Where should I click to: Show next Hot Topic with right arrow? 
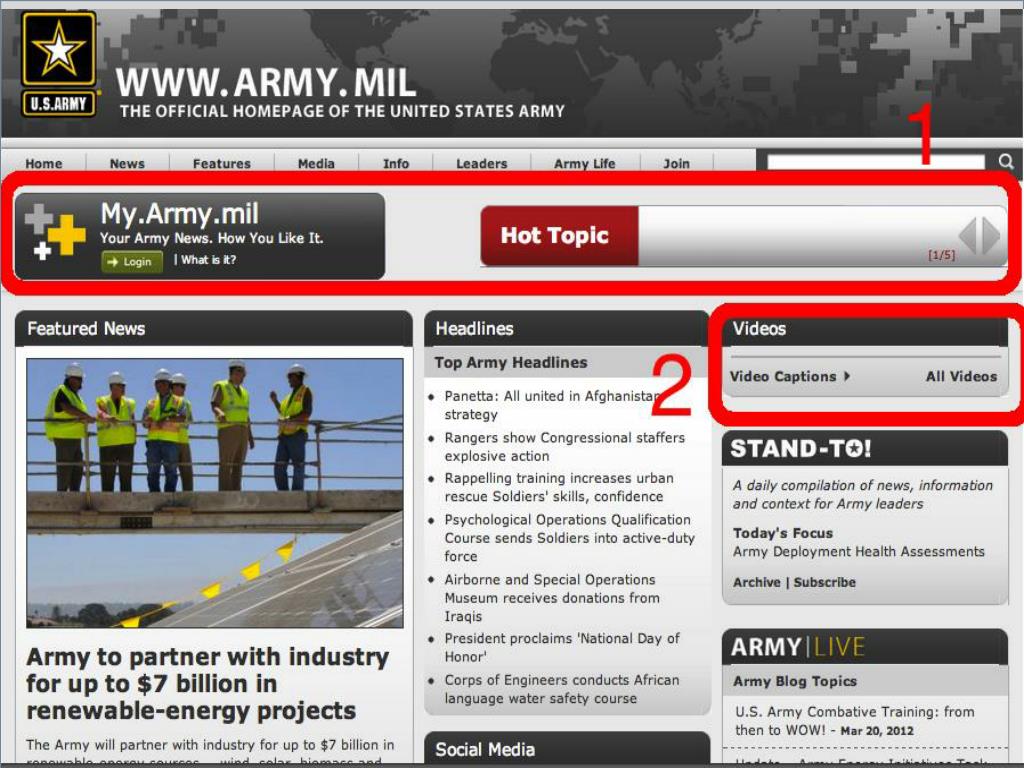990,235
